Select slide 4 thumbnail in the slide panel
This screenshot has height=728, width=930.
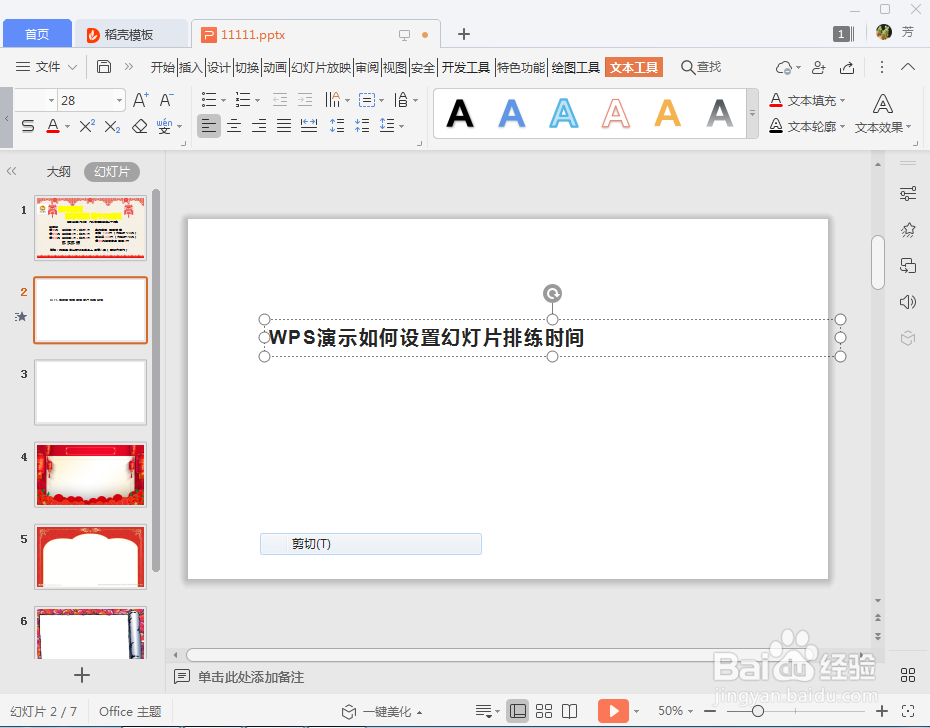[90, 474]
